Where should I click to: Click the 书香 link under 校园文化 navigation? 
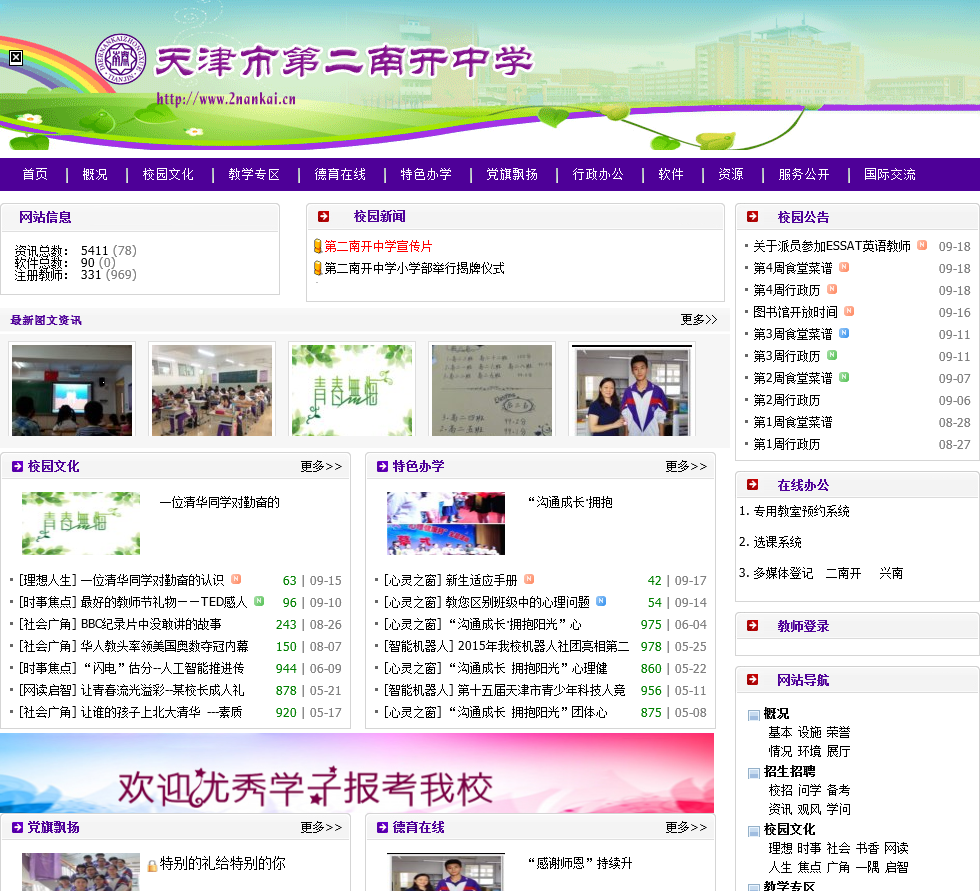pos(867,848)
